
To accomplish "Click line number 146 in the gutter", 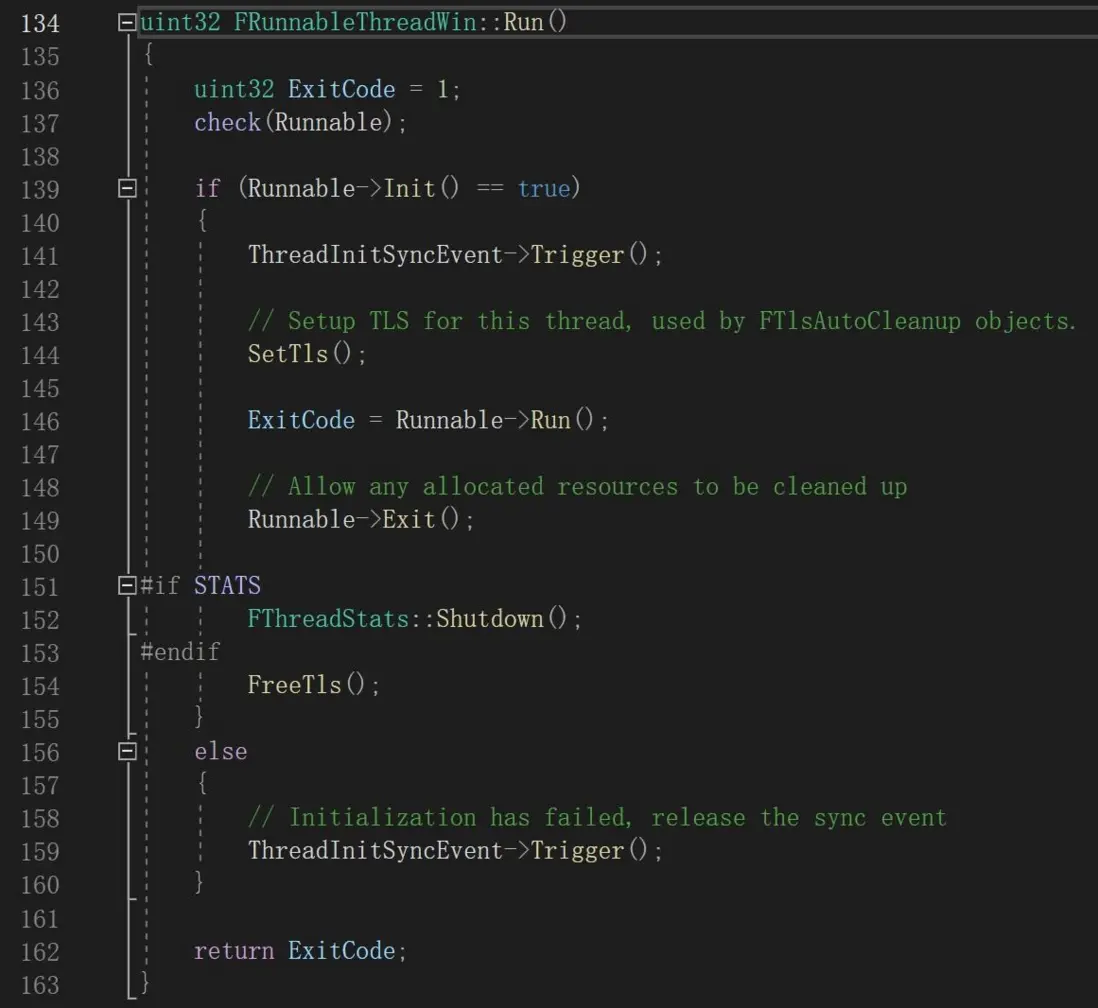I will click(x=40, y=421).
